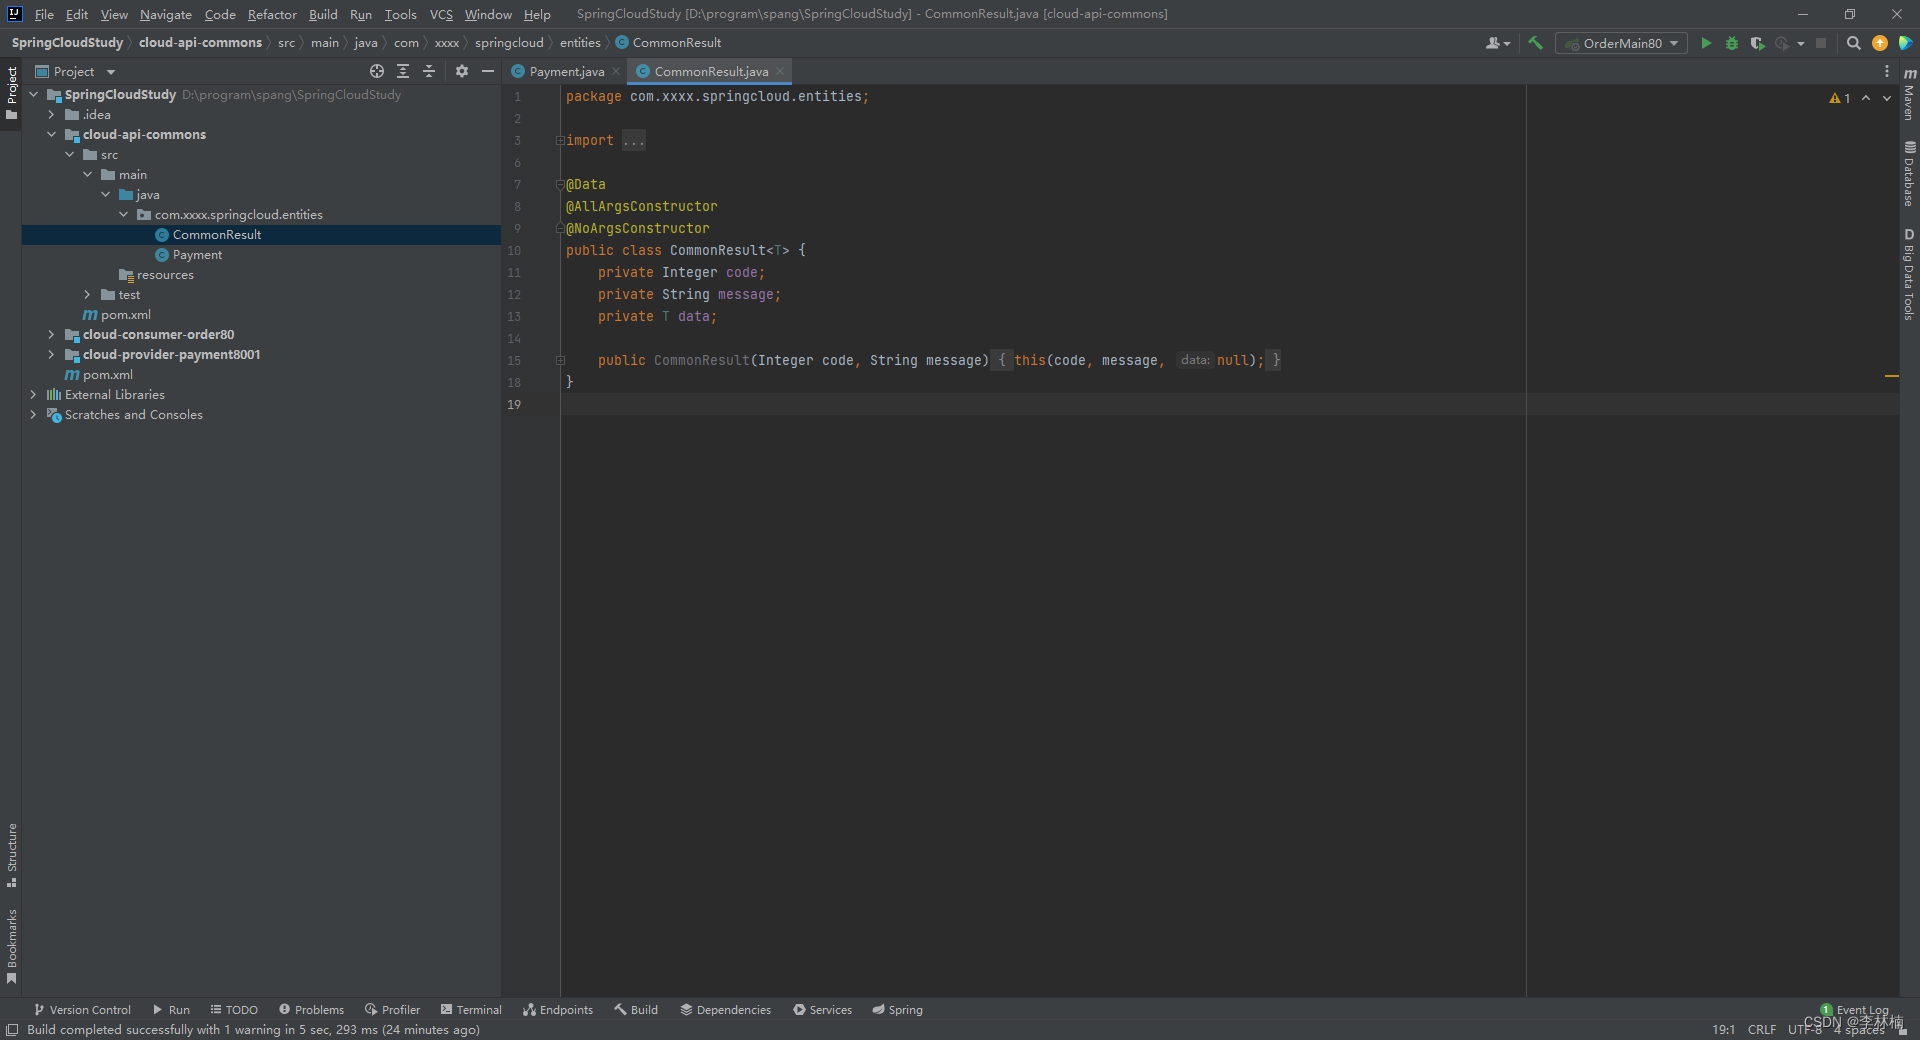Click the code-with-me user icon

[1497, 43]
